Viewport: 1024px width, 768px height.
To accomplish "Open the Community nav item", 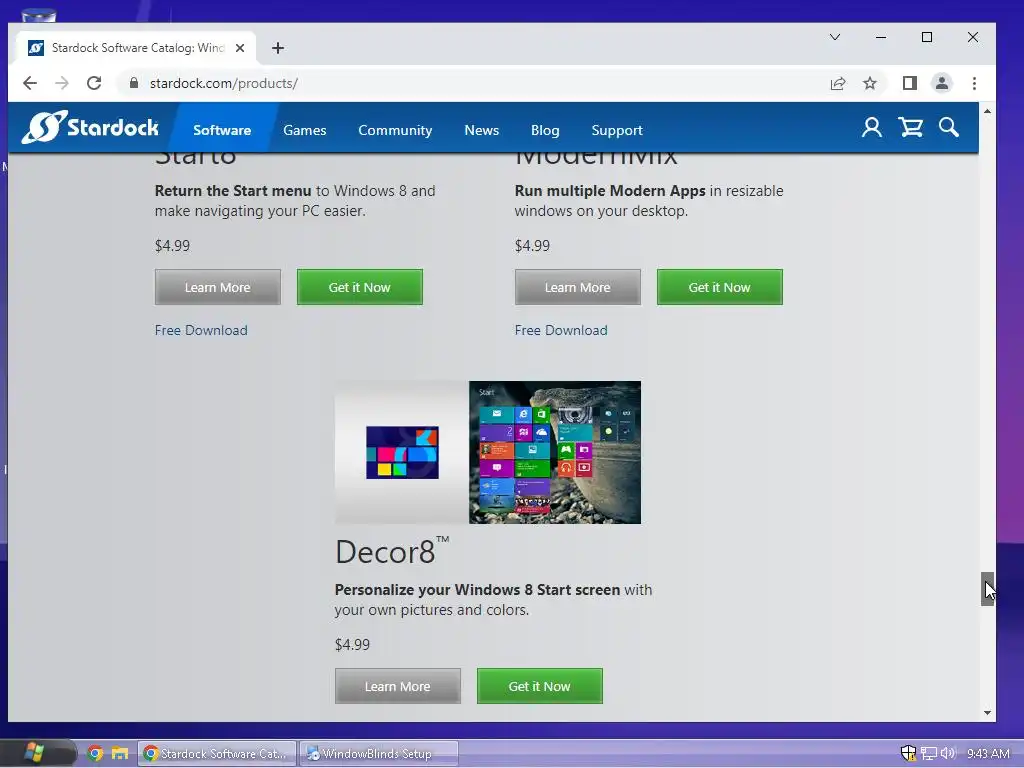I will (395, 130).
